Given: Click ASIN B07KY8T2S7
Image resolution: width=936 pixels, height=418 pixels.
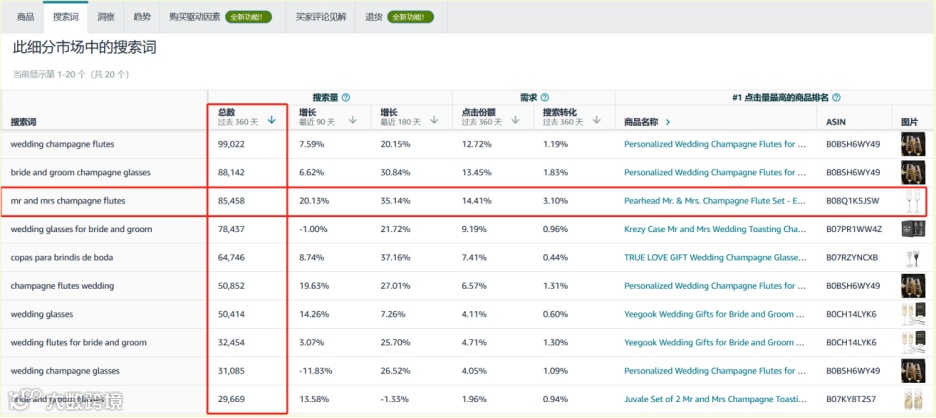Looking at the screenshot, I should coord(851,399).
